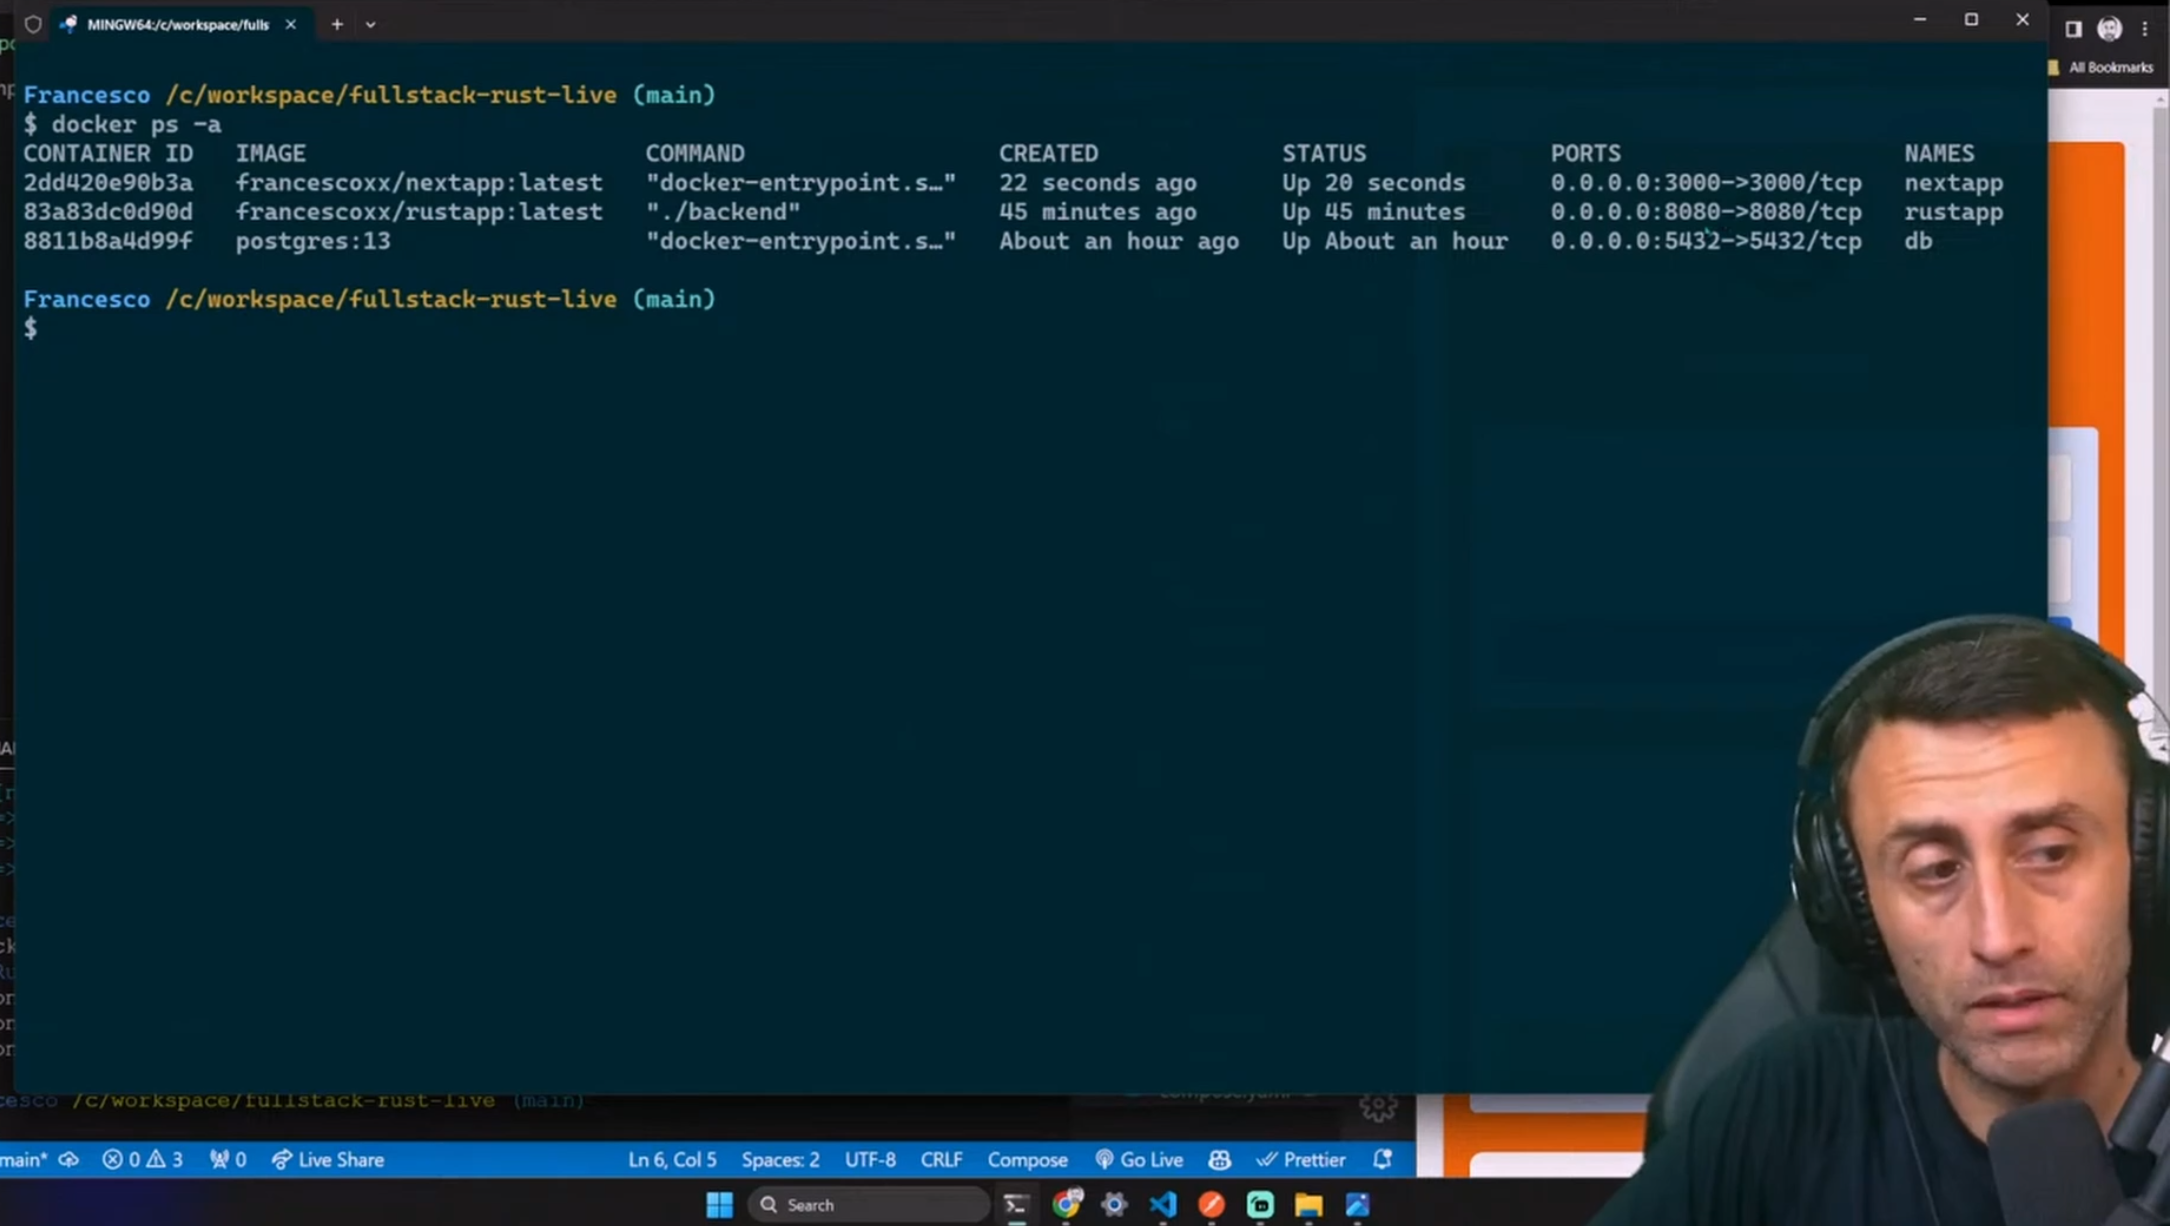This screenshot has width=2170, height=1226.
Task: Open the Chrome profile avatar
Action: coord(2109,28)
